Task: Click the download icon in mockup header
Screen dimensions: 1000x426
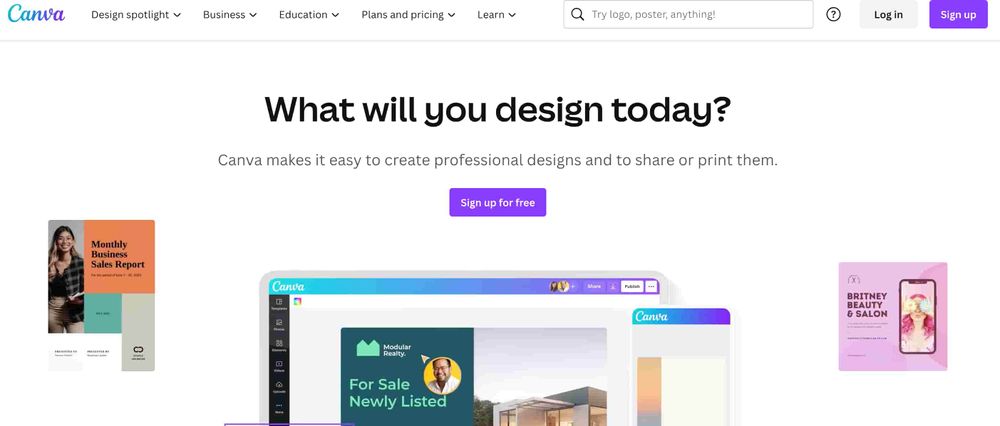Action: (x=612, y=286)
